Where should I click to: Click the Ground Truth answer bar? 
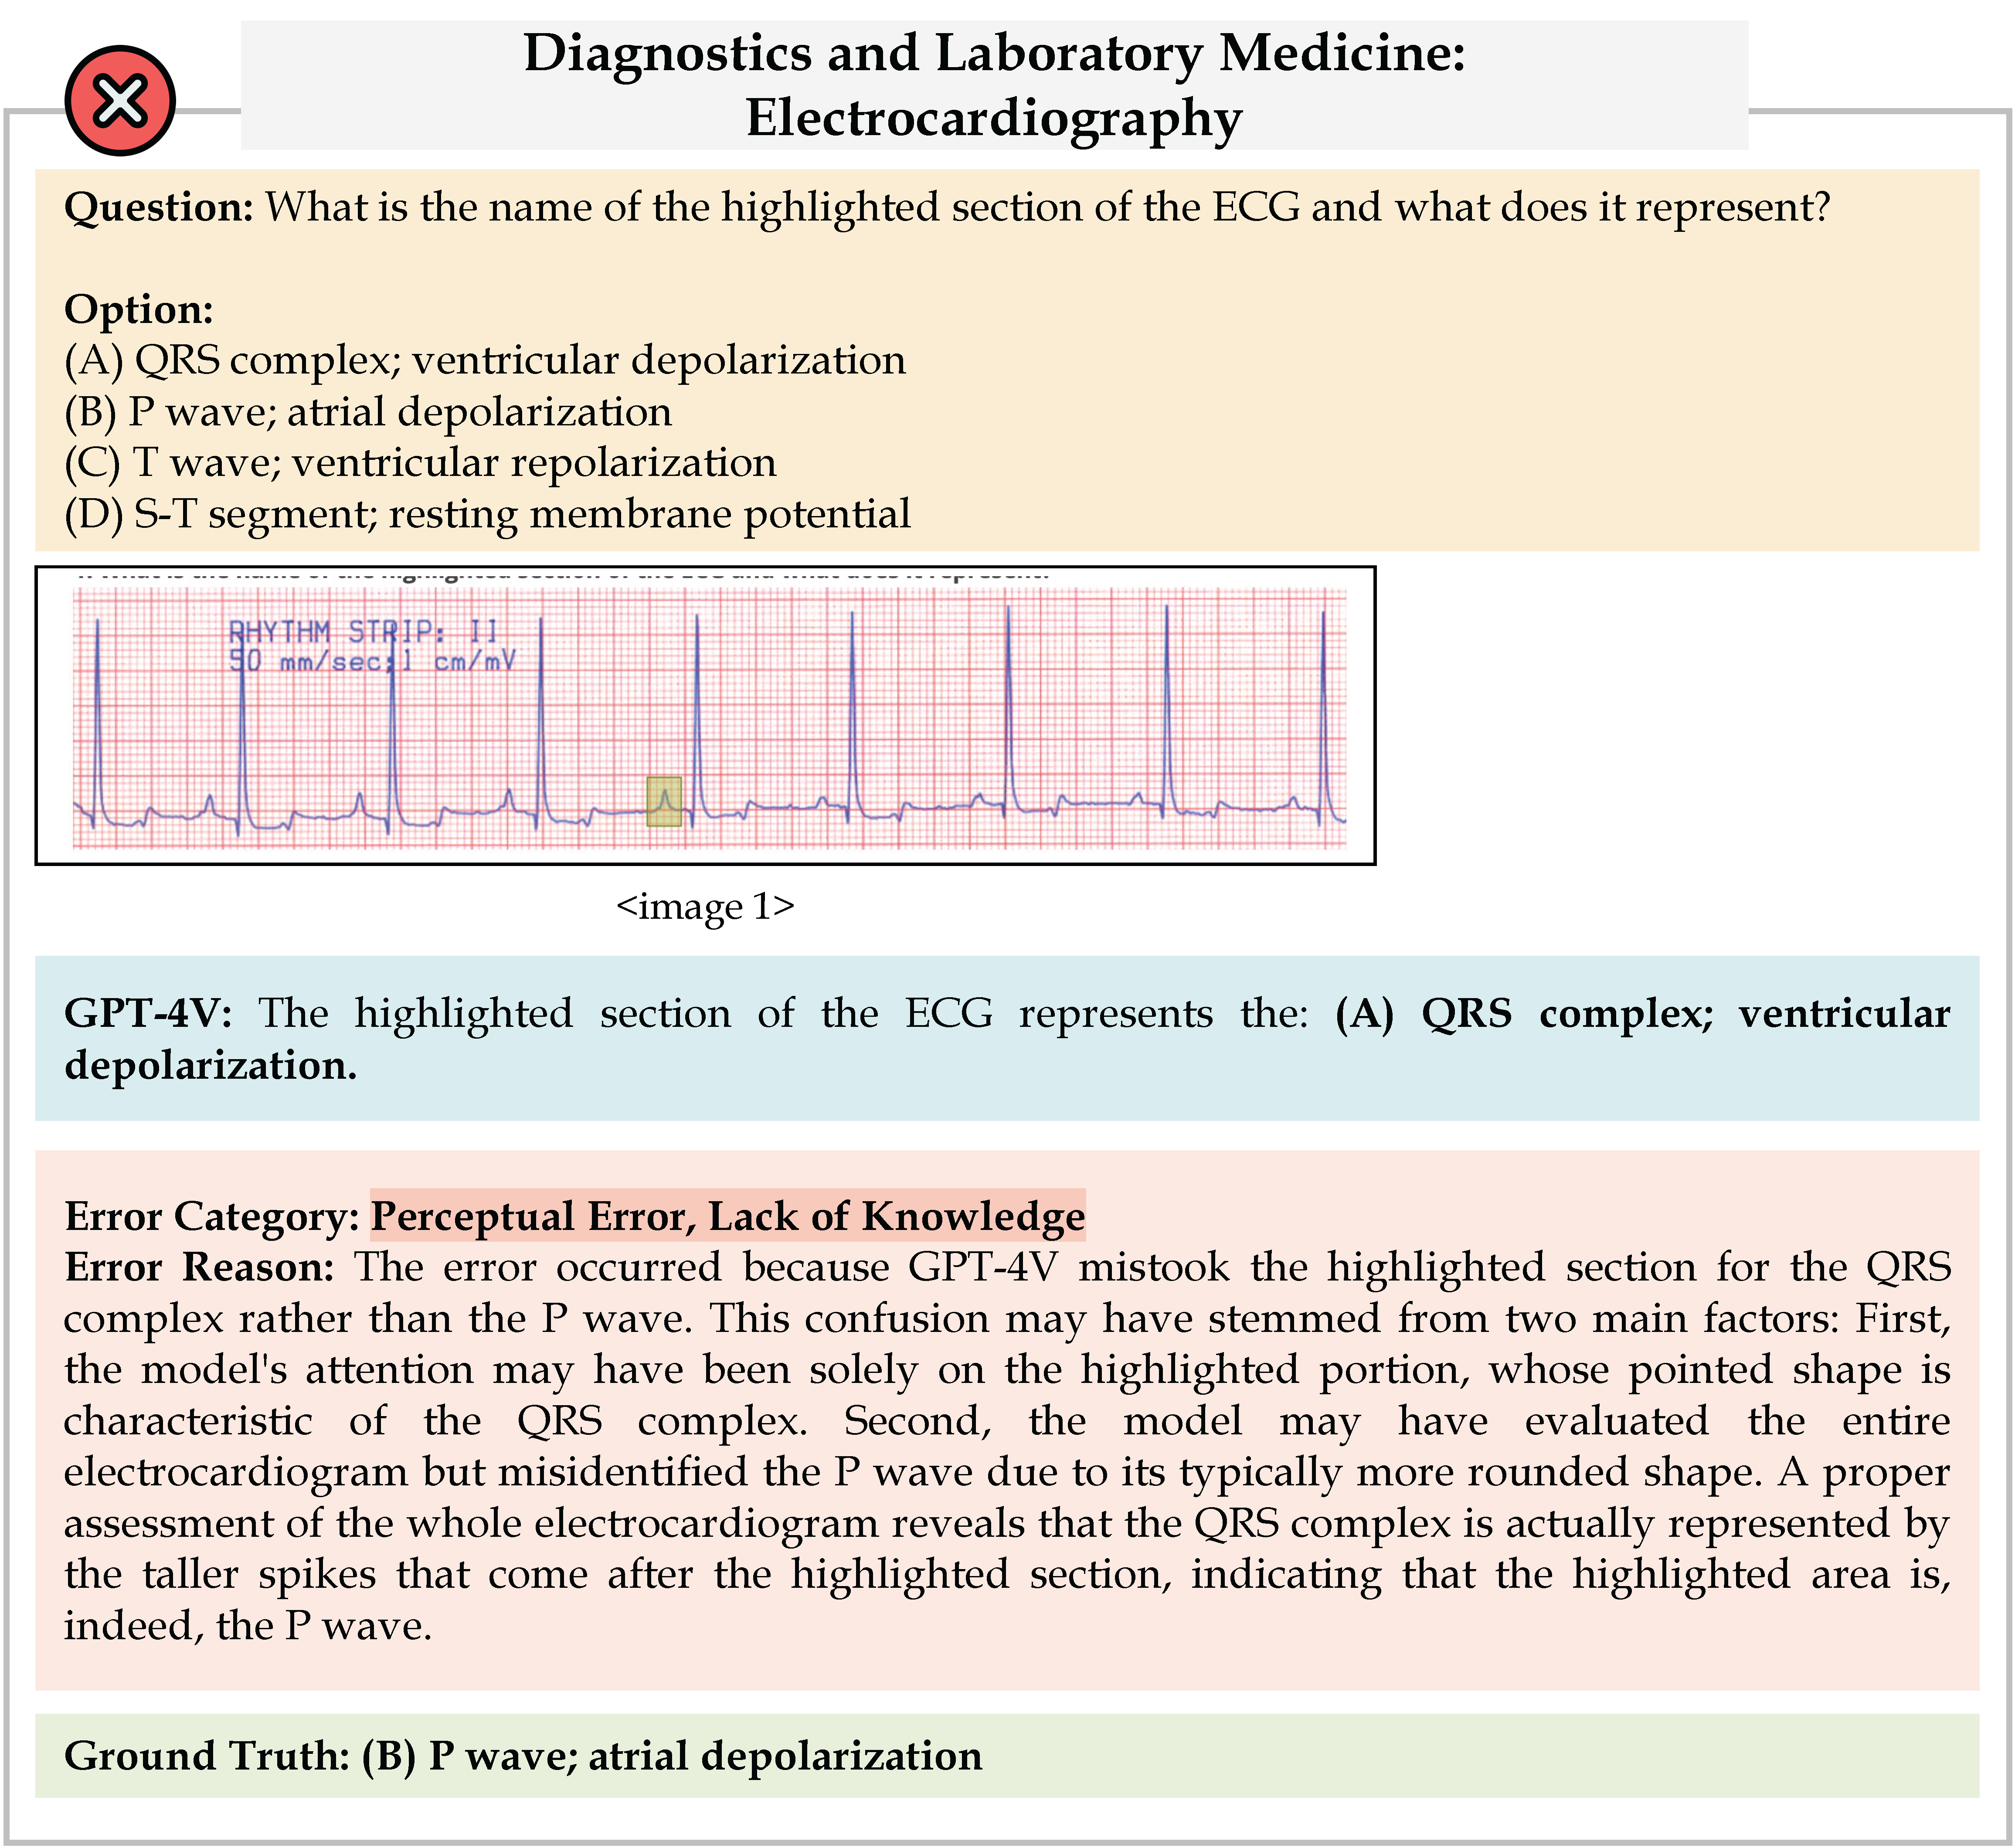click(1007, 1755)
